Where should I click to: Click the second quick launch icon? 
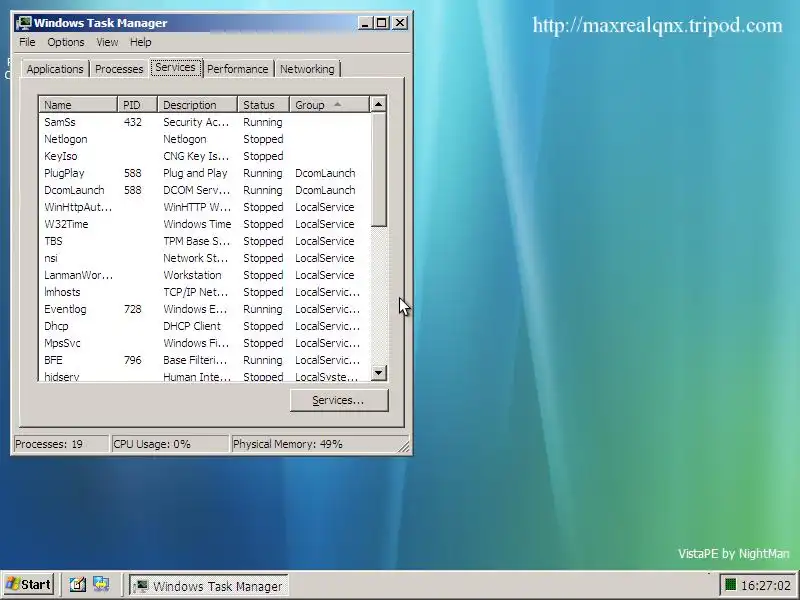click(101, 585)
